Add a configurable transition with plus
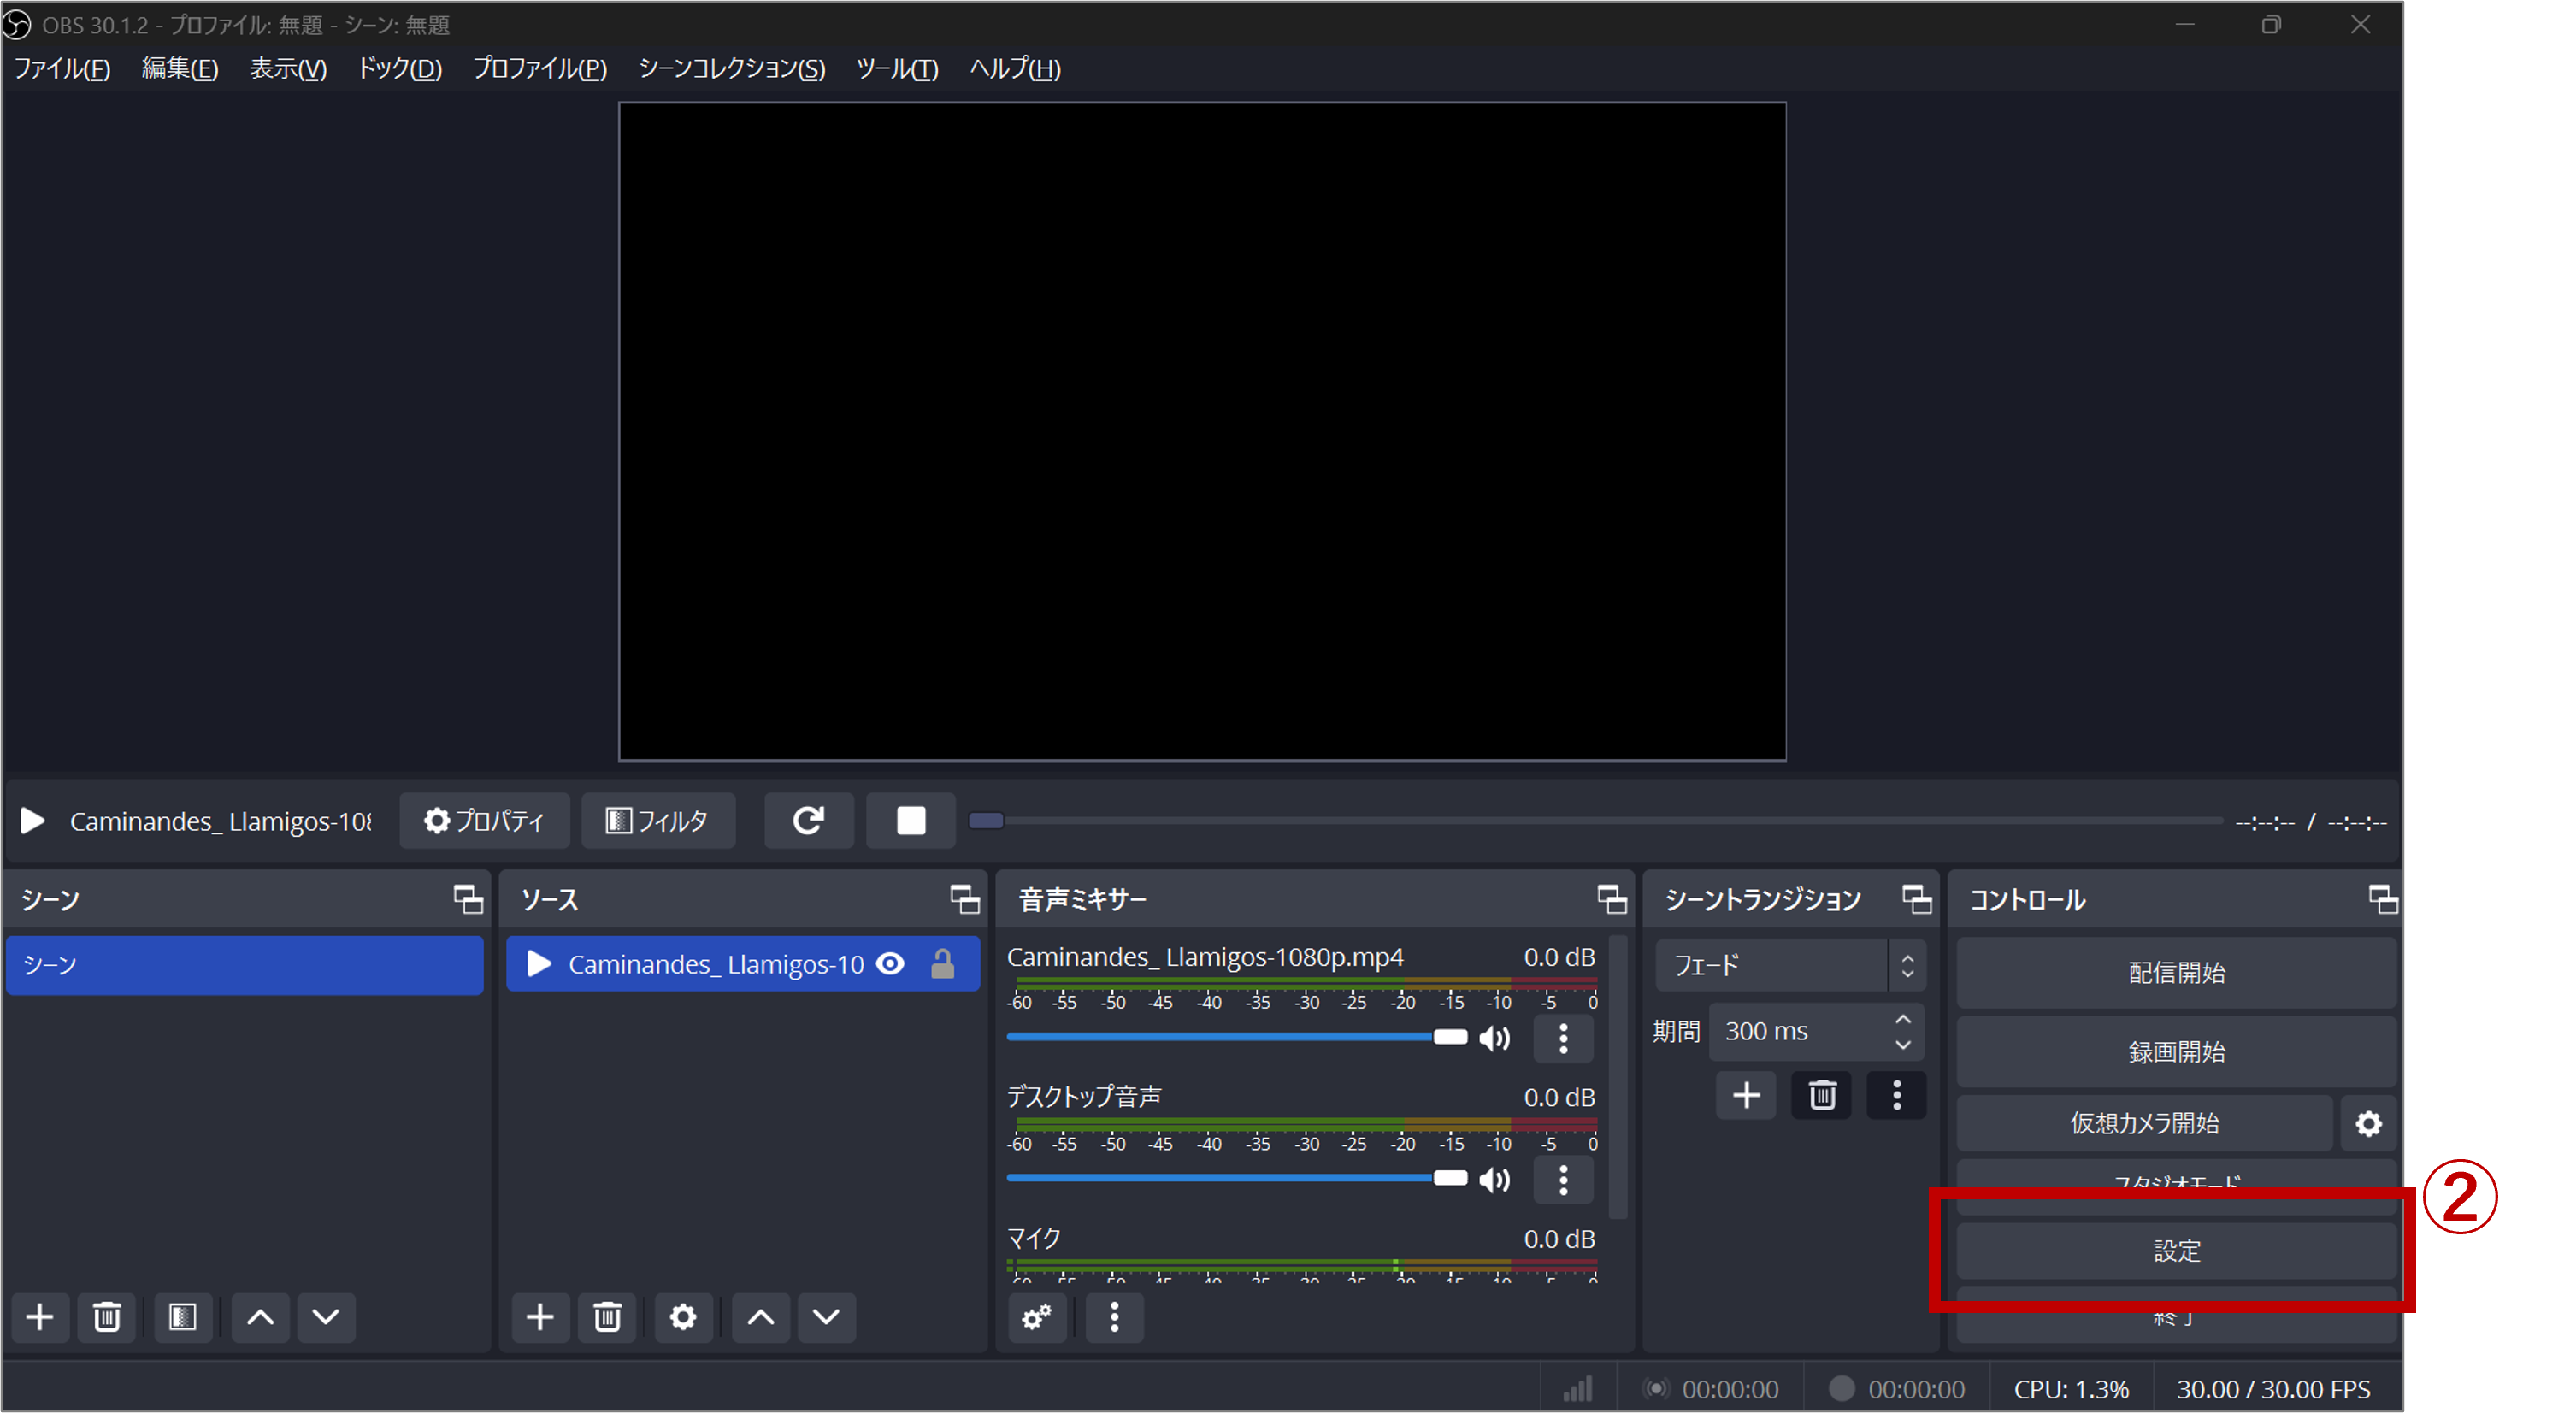Image resolution: width=2576 pixels, height=1413 pixels. pyautogui.click(x=1746, y=1096)
